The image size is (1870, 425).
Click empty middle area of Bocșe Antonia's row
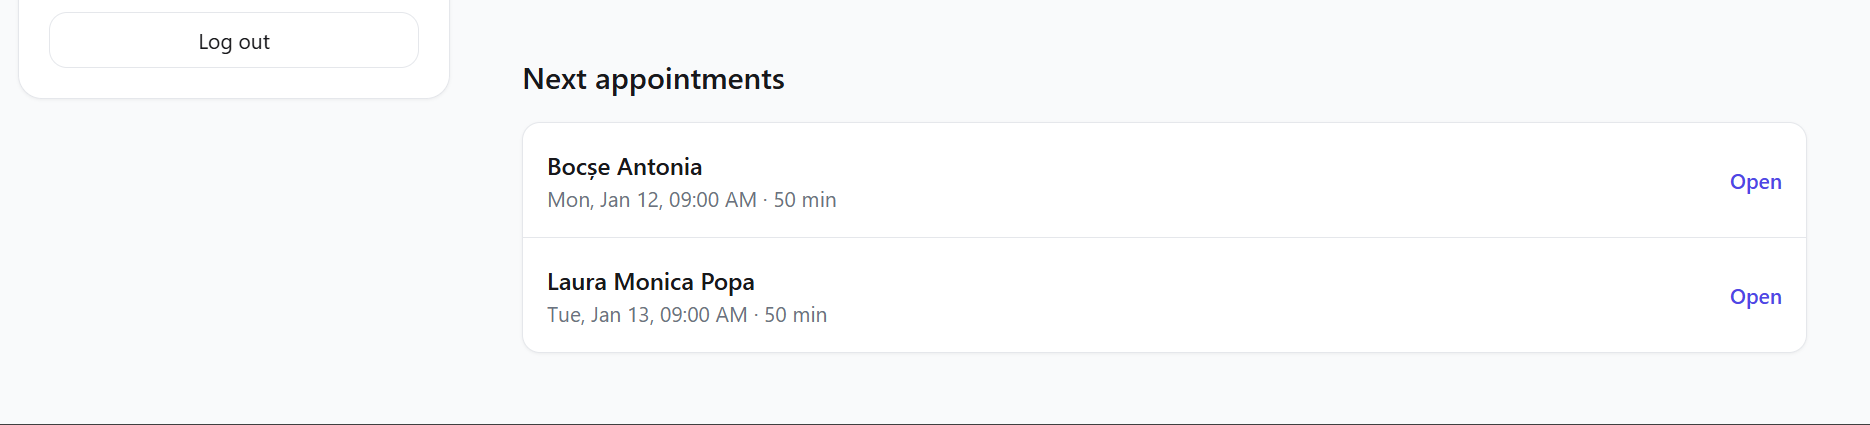[x=1200, y=181]
